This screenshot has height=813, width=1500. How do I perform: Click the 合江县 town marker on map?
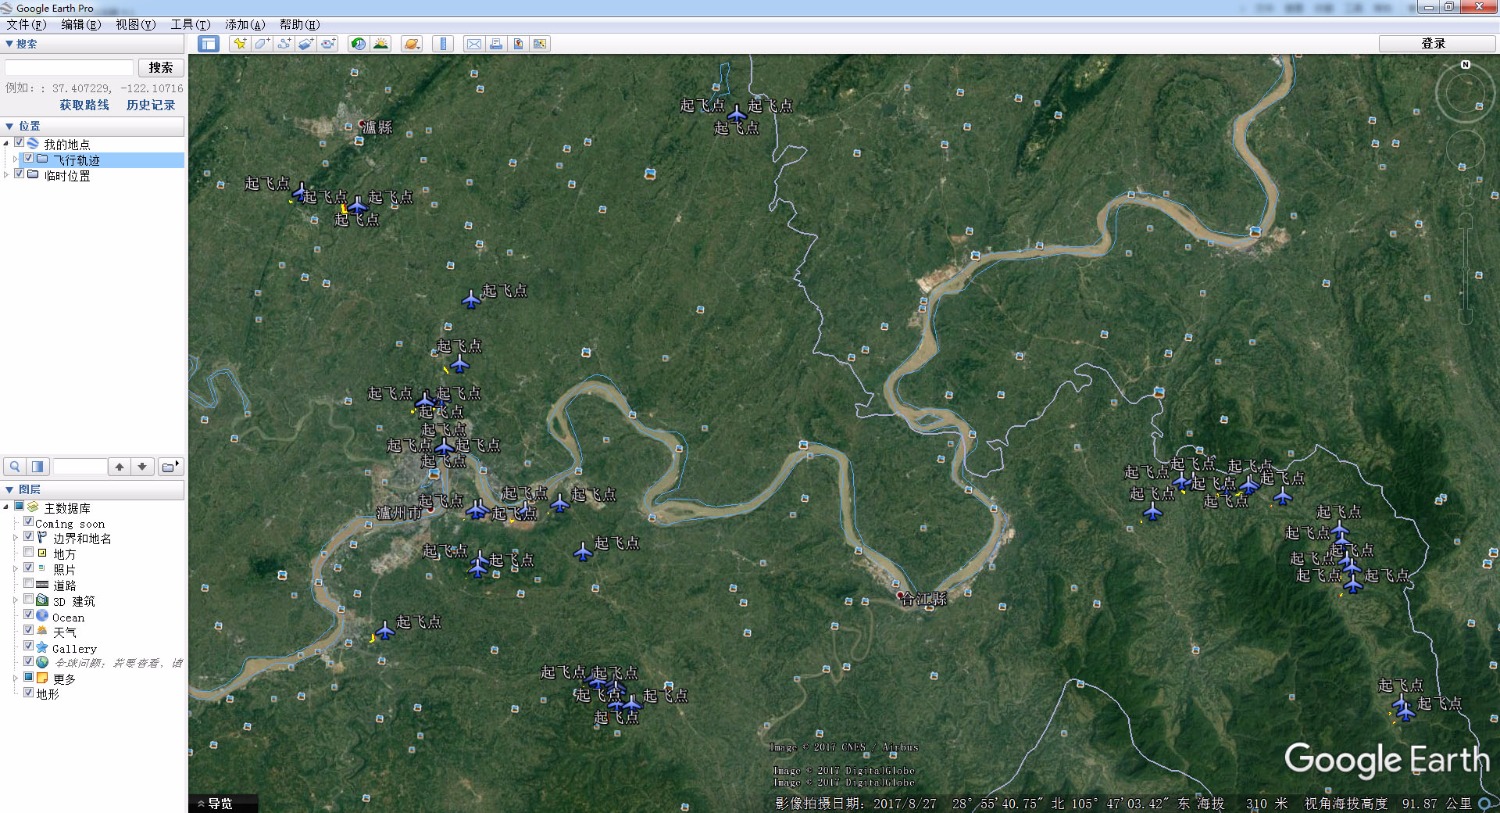(x=900, y=596)
